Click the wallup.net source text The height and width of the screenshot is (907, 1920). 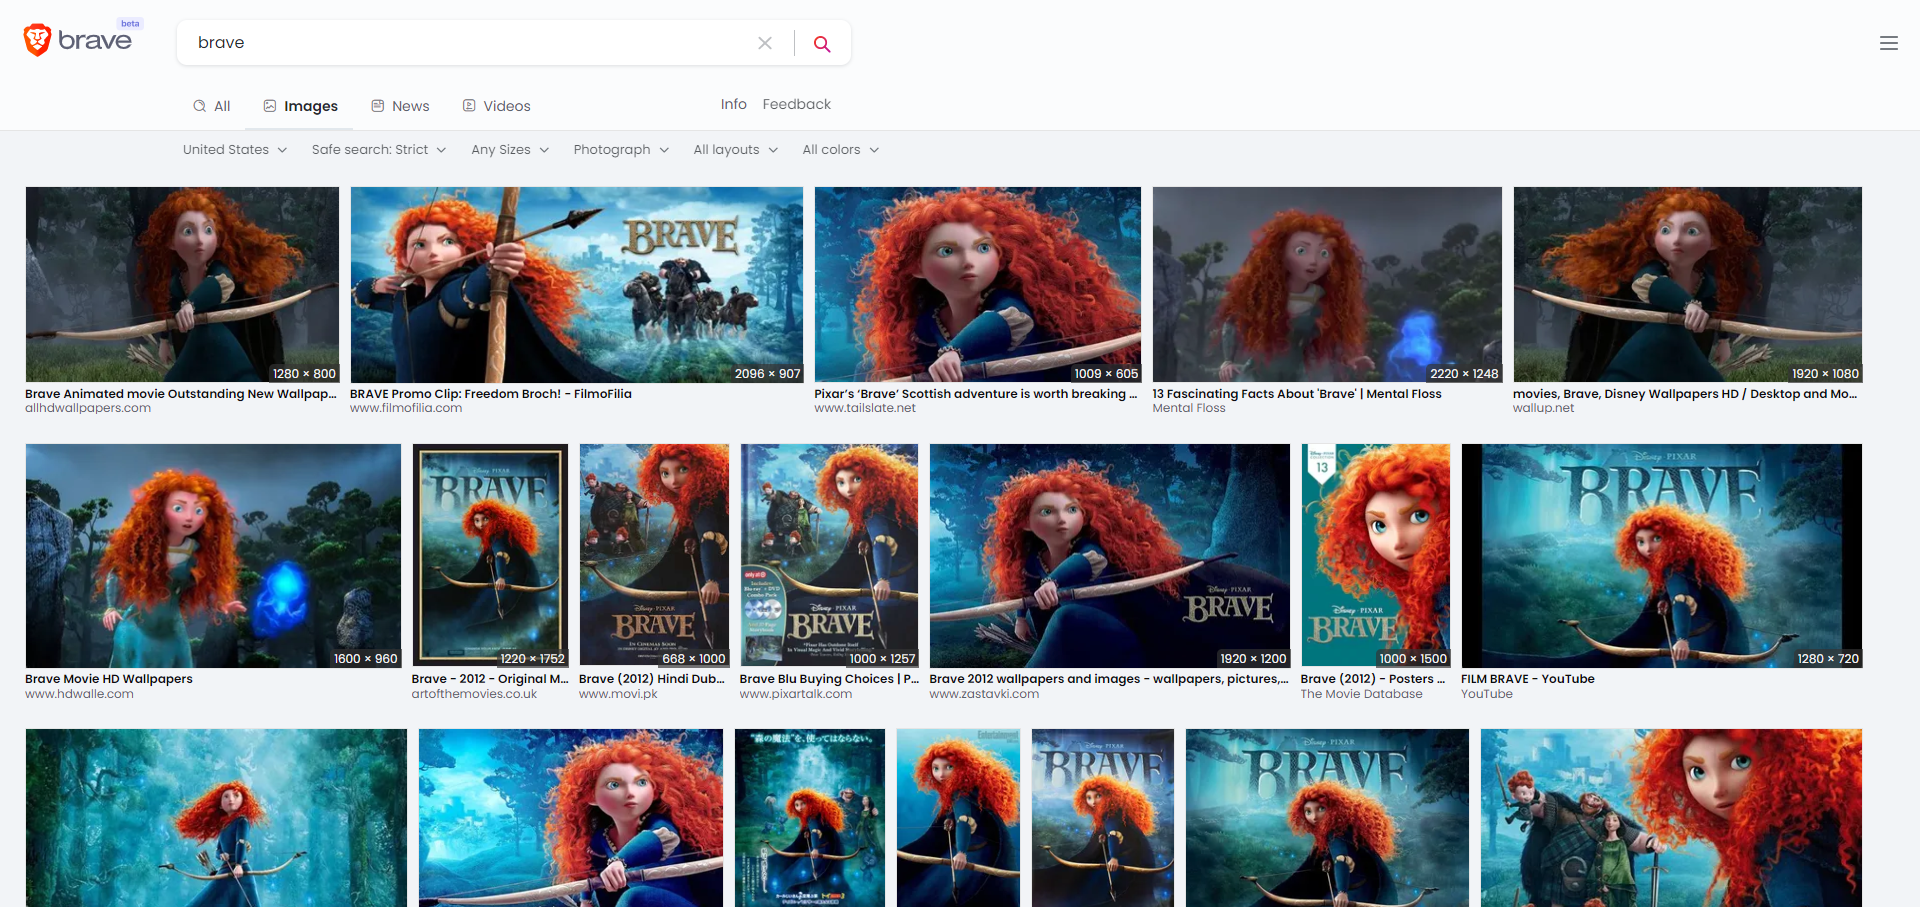pos(1543,408)
